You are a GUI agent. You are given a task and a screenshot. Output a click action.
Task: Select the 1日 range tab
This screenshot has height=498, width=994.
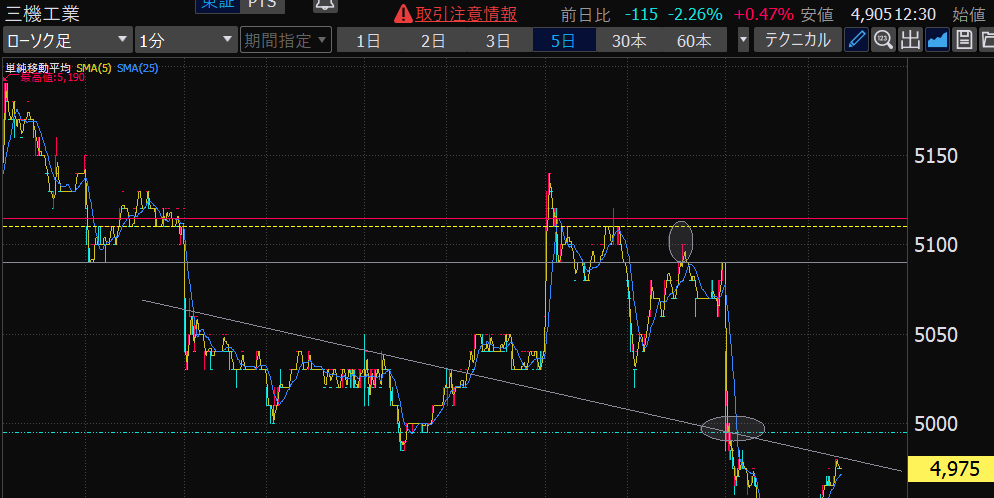(x=368, y=41)
